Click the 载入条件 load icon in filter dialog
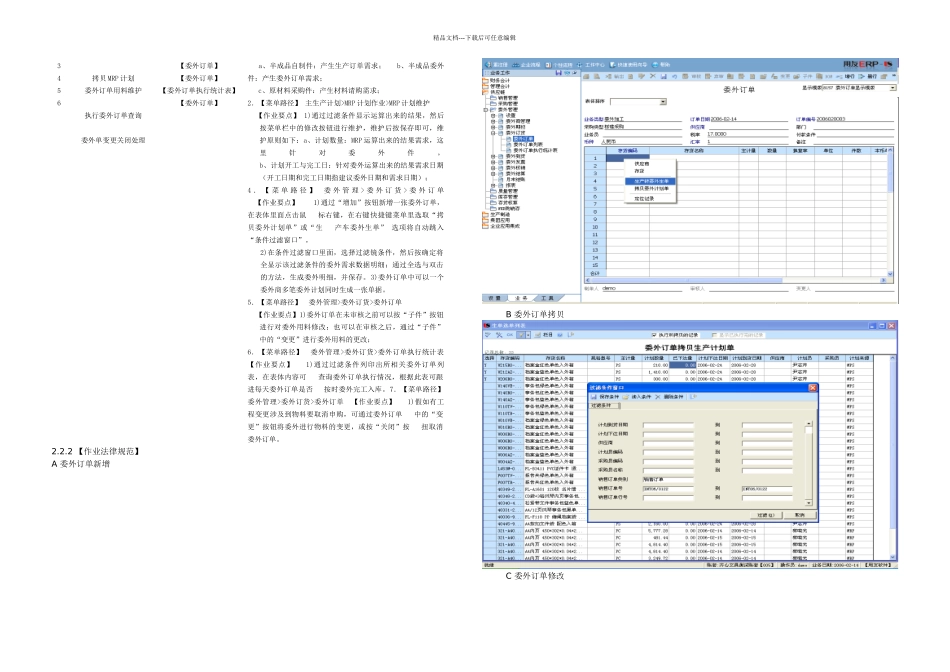Screen dimensions: 950x672 [627, 396]
